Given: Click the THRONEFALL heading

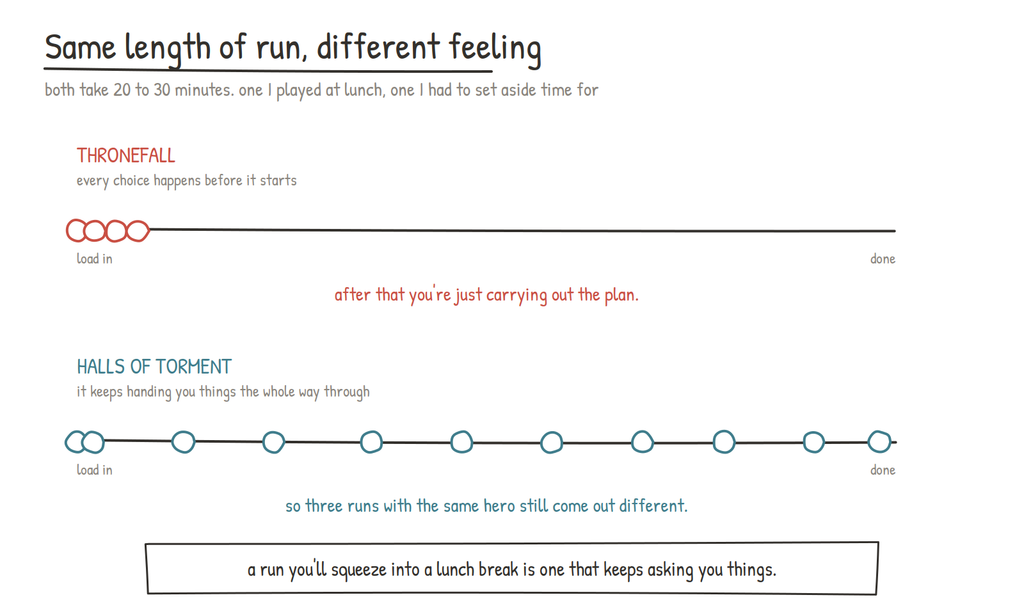Looking at the screenshot, I should tap(126, 155).
